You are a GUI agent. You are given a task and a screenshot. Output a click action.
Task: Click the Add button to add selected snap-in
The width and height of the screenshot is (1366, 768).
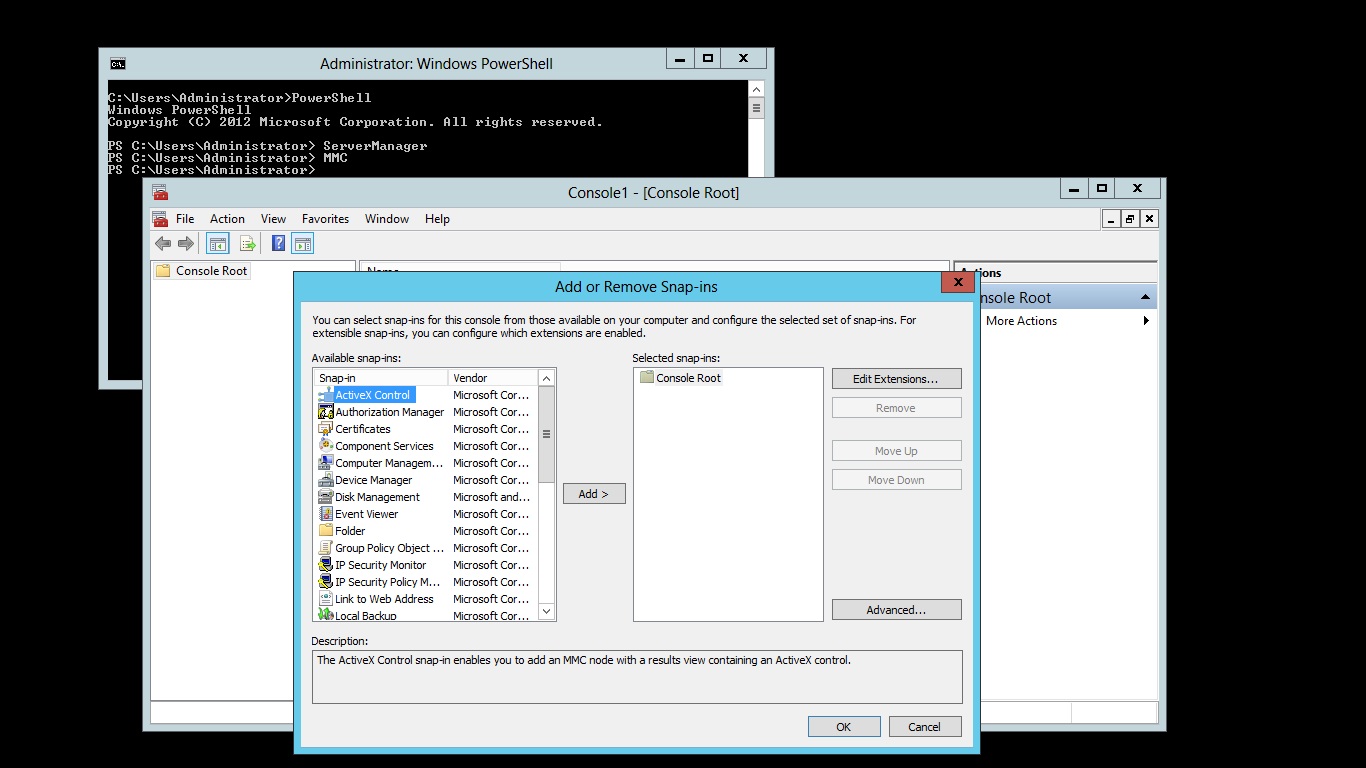coord(594,493)
